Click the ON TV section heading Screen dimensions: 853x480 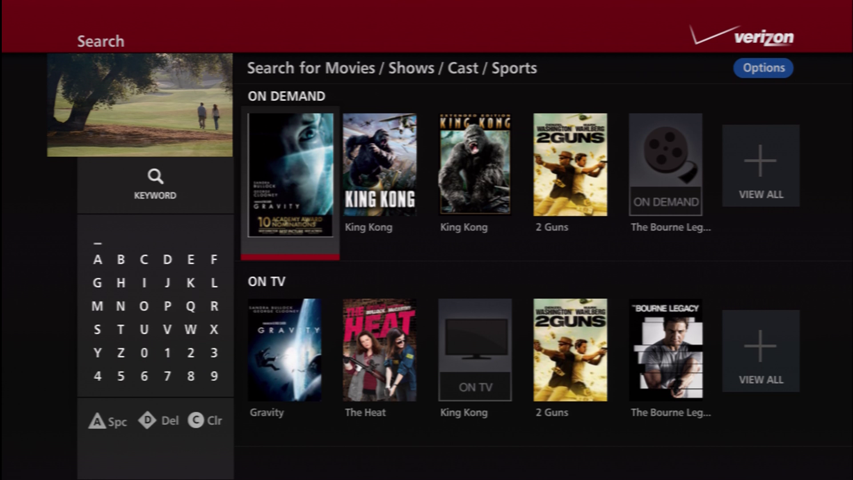(x=267, y=282)
